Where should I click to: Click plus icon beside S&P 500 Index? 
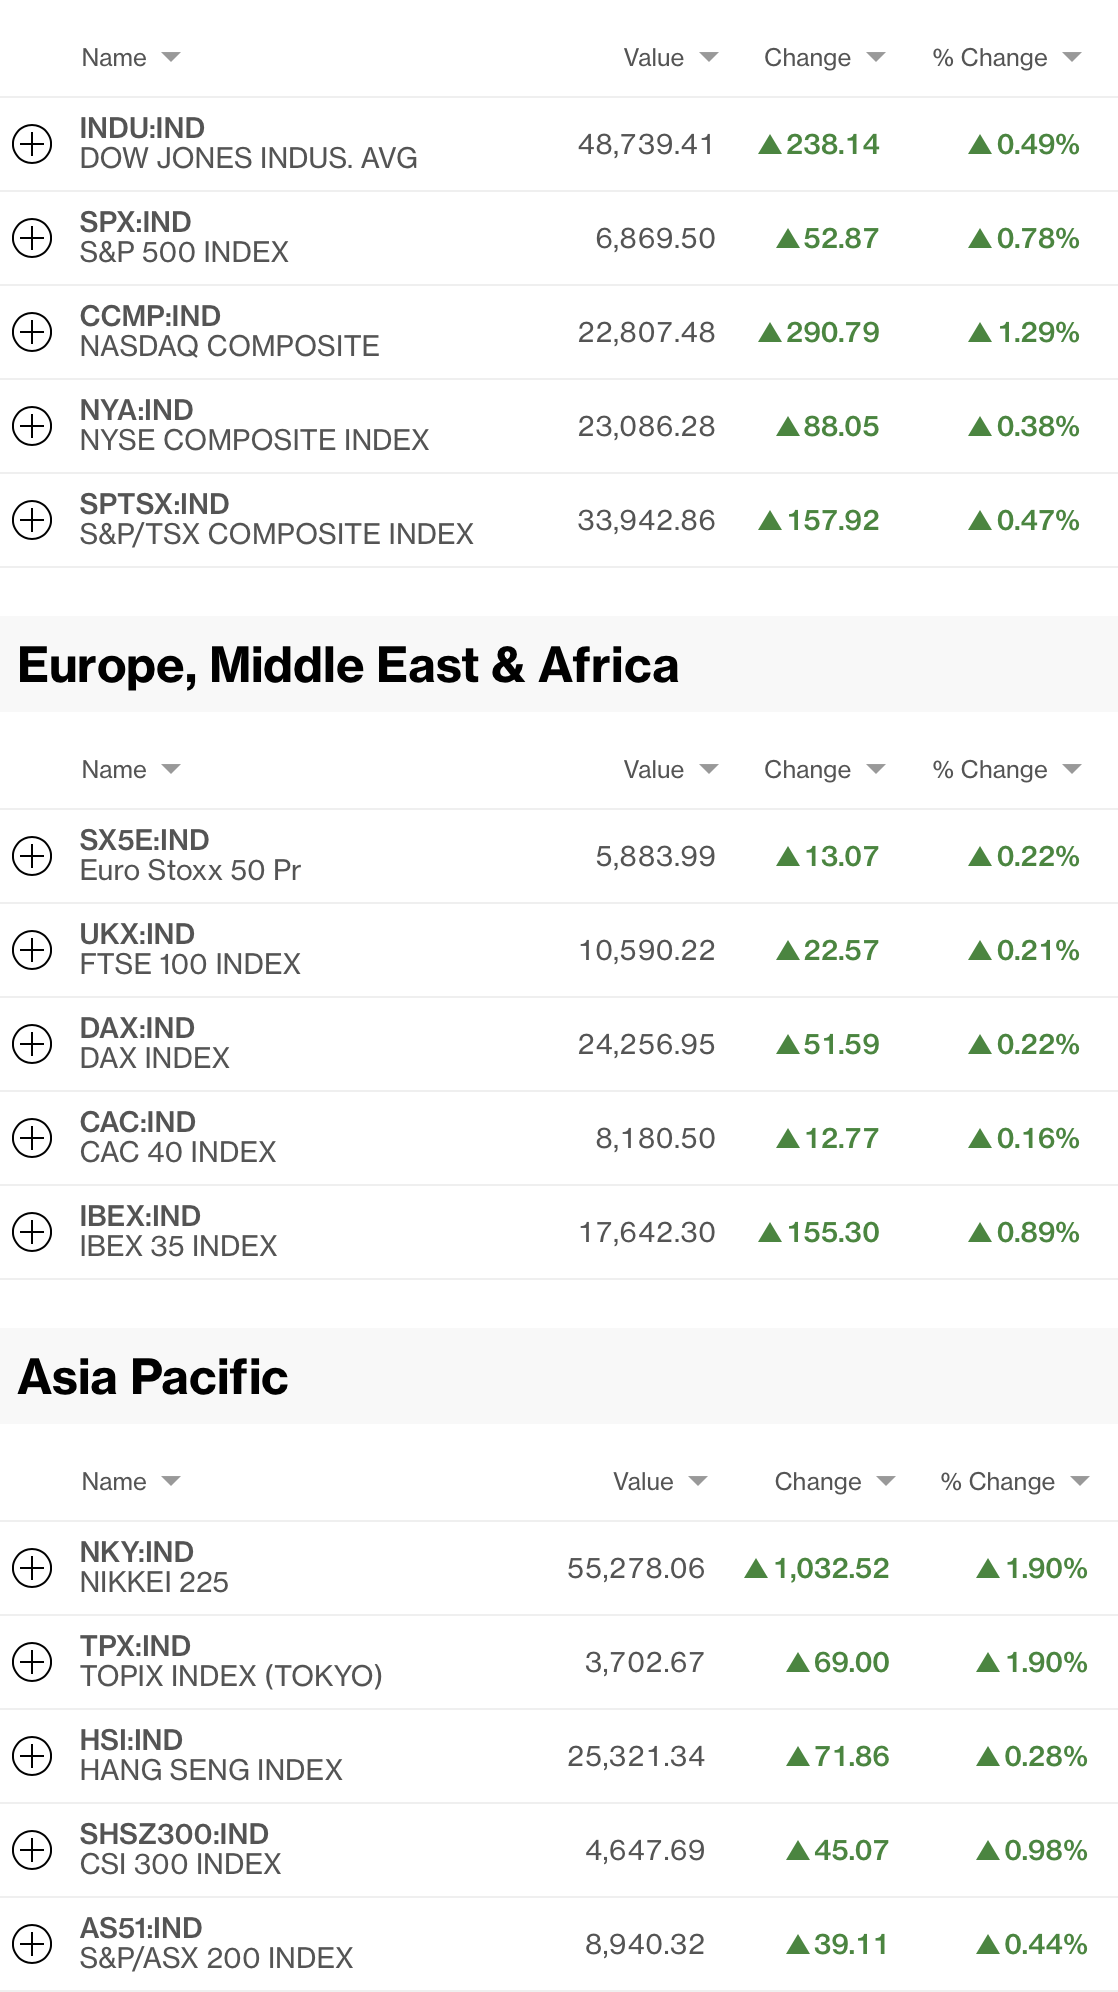32,238
